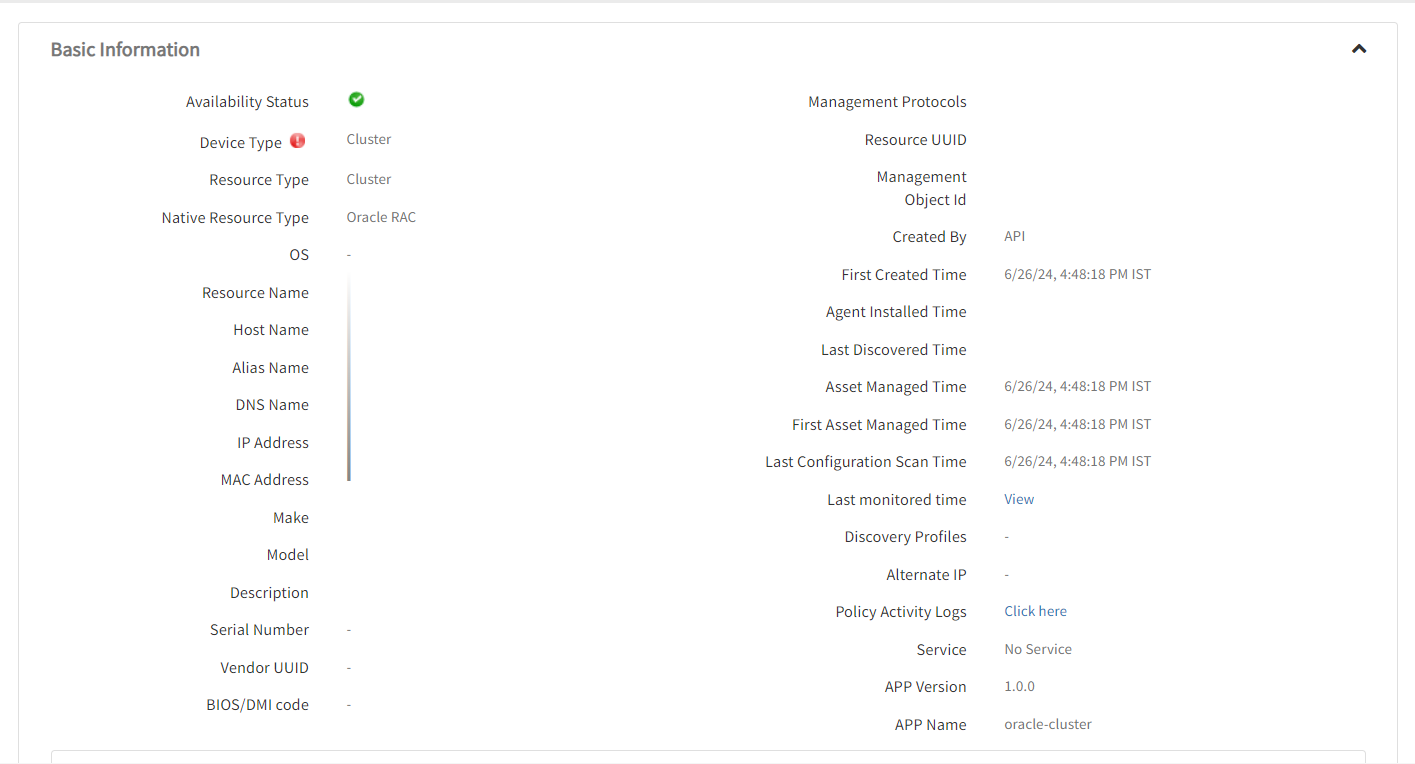Click the Management Object Id label
The image size is (1415, 764).
pyautogui.click(x=922, y=188)
